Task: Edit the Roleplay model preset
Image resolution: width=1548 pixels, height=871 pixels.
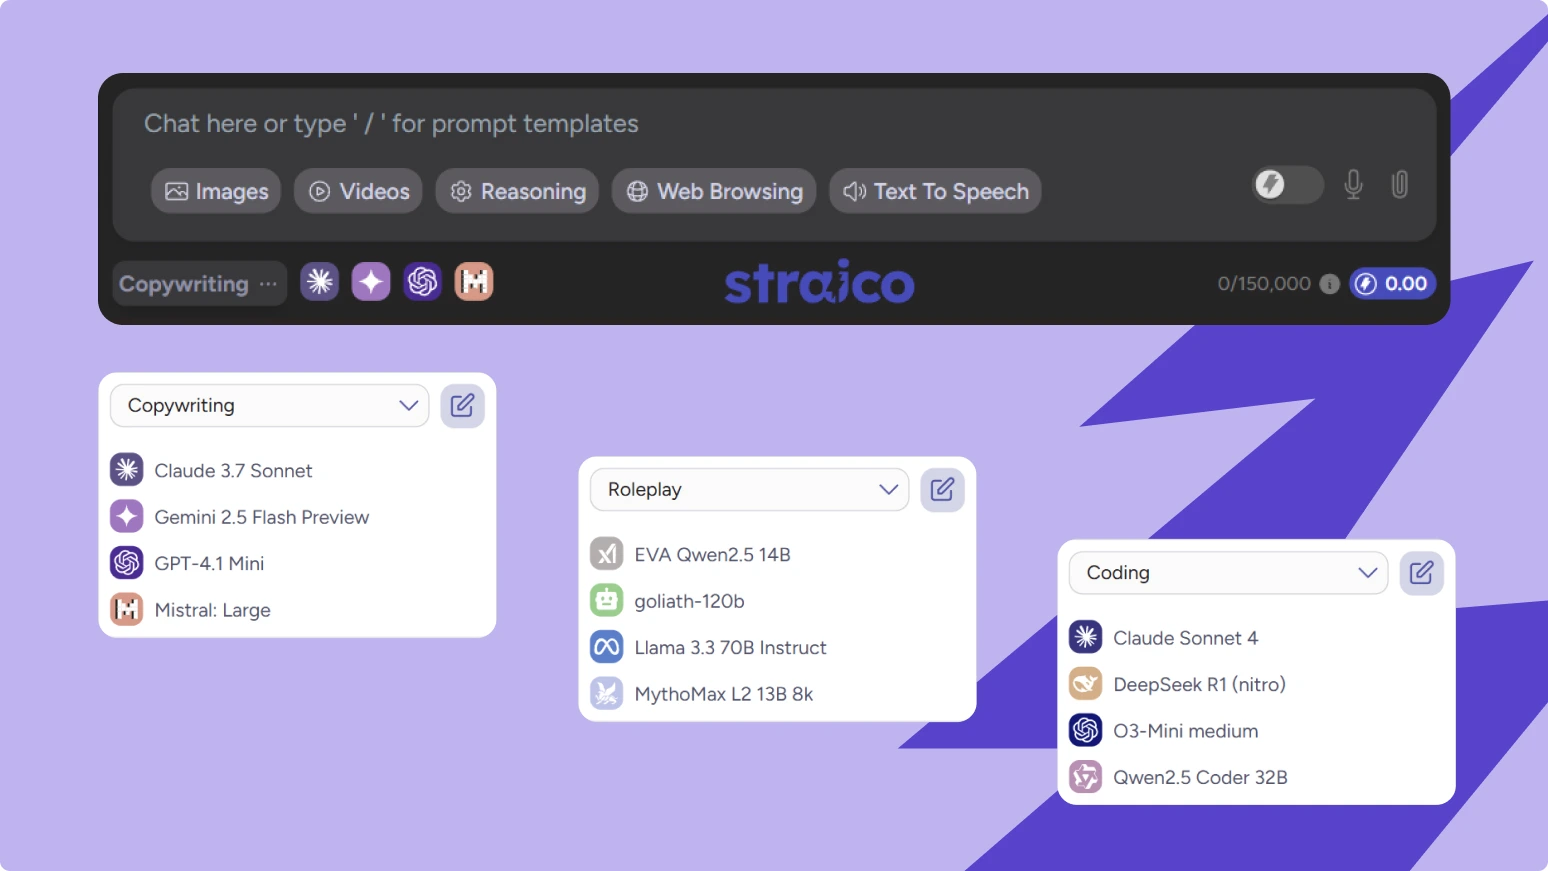Action: click(942, 490)
